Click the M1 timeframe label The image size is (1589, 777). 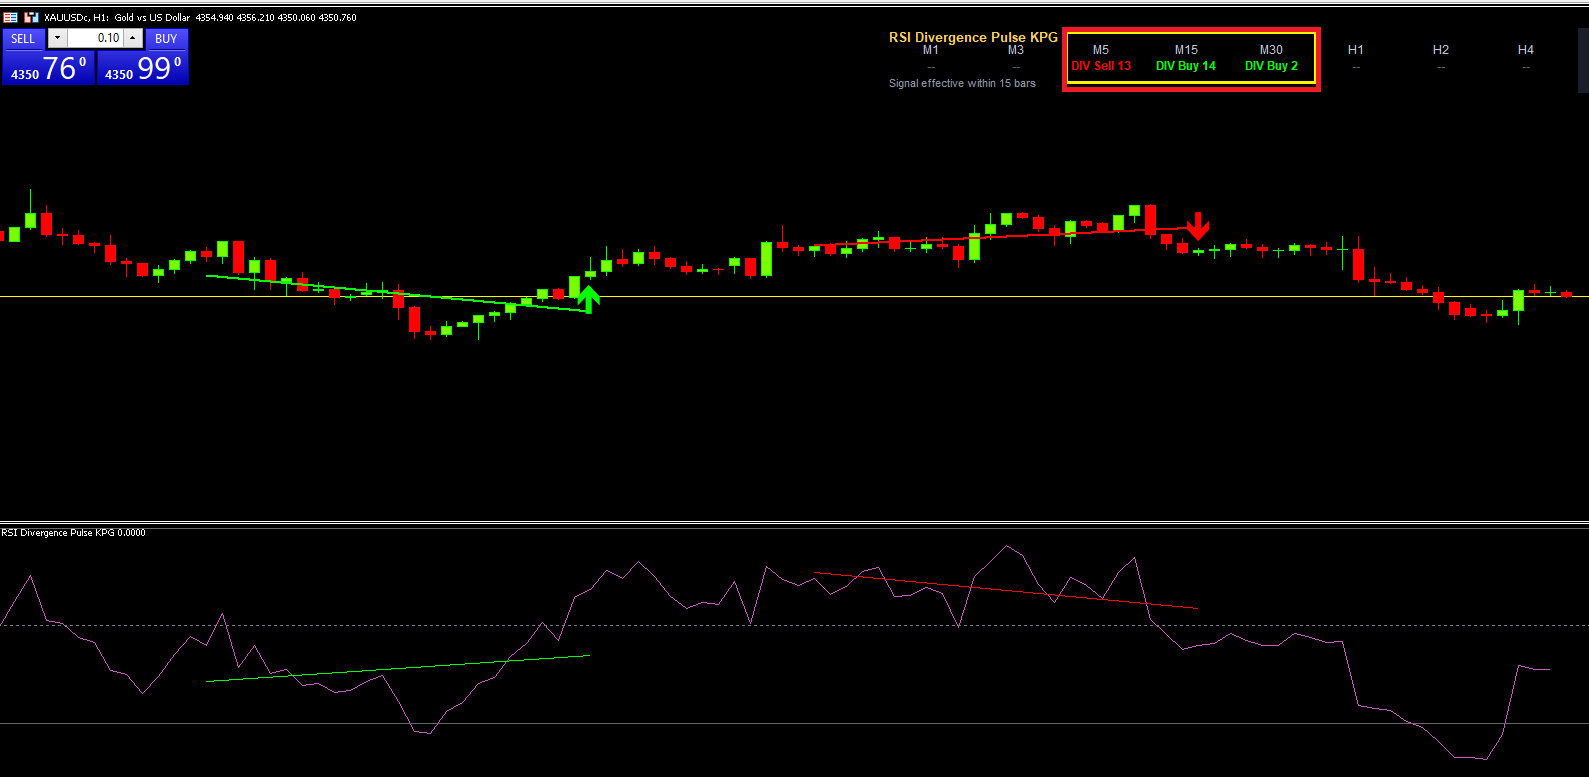(x=931, y=50)
